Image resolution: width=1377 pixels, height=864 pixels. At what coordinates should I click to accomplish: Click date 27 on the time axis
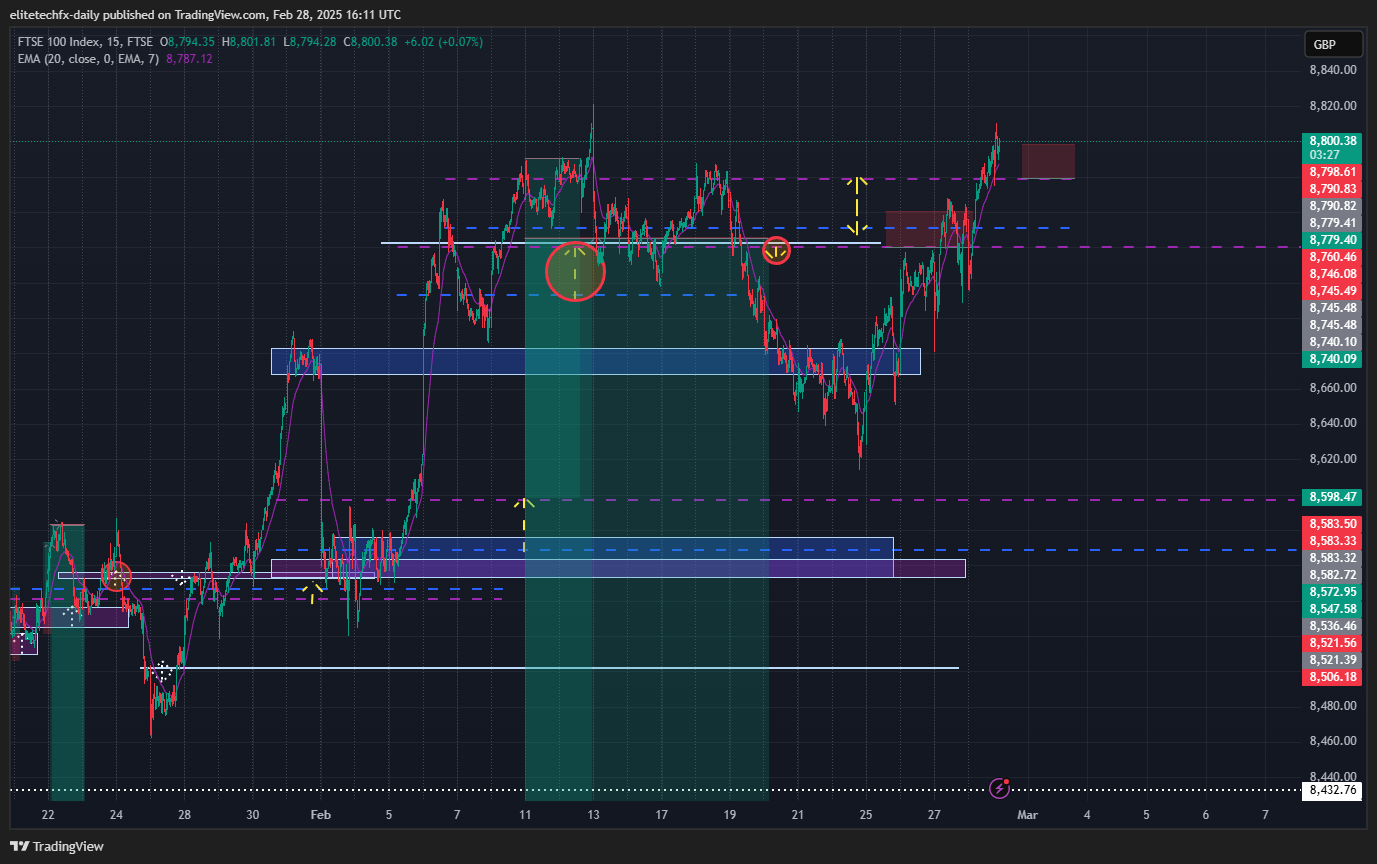[x=933, y=815]
